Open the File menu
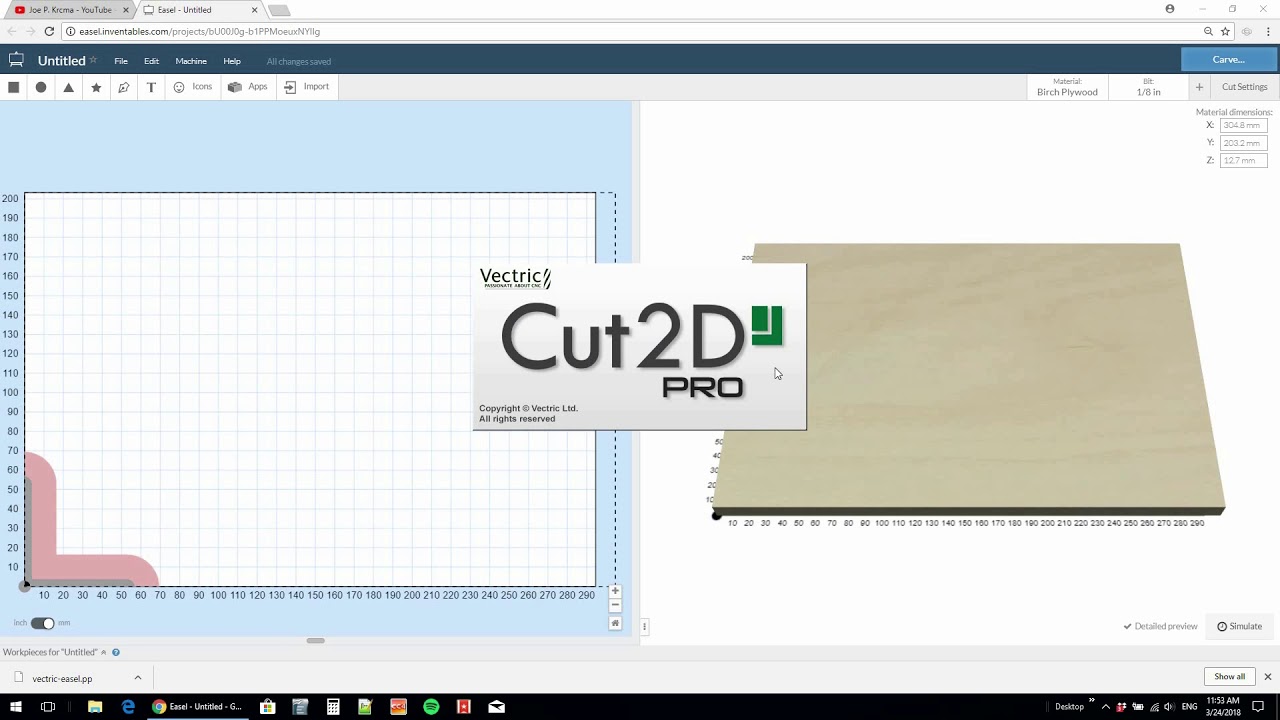Screen dimensions: 1280x720 pyautogui.click(x=121, y=61)
